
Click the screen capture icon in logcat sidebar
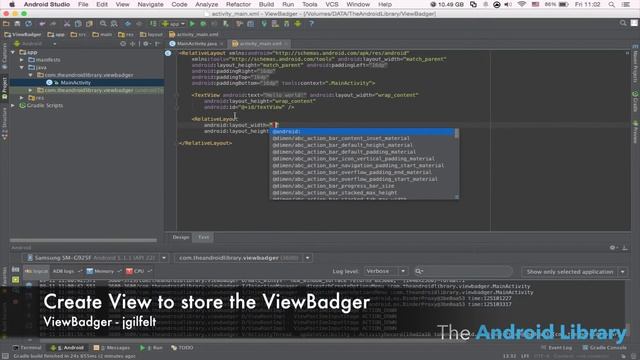(16, 269)
